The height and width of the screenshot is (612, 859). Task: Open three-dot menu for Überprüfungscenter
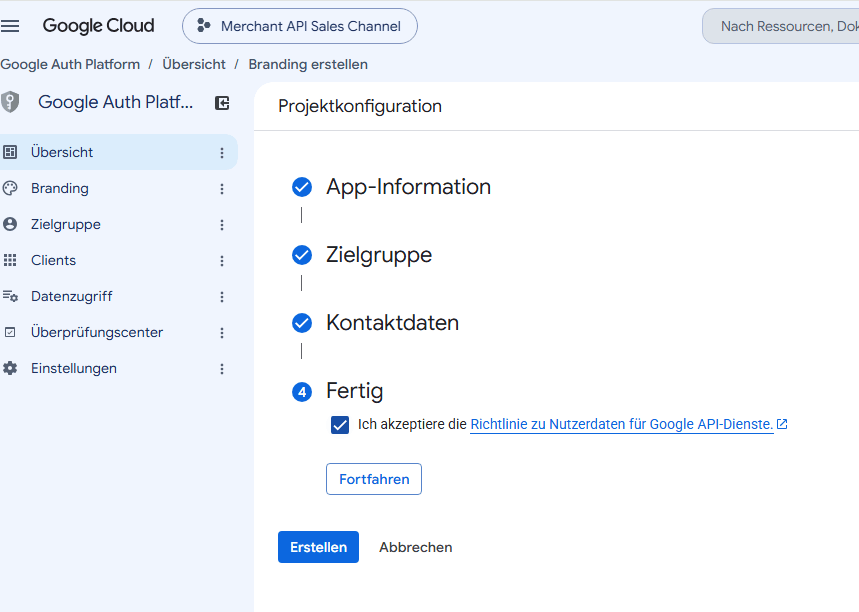222,333
